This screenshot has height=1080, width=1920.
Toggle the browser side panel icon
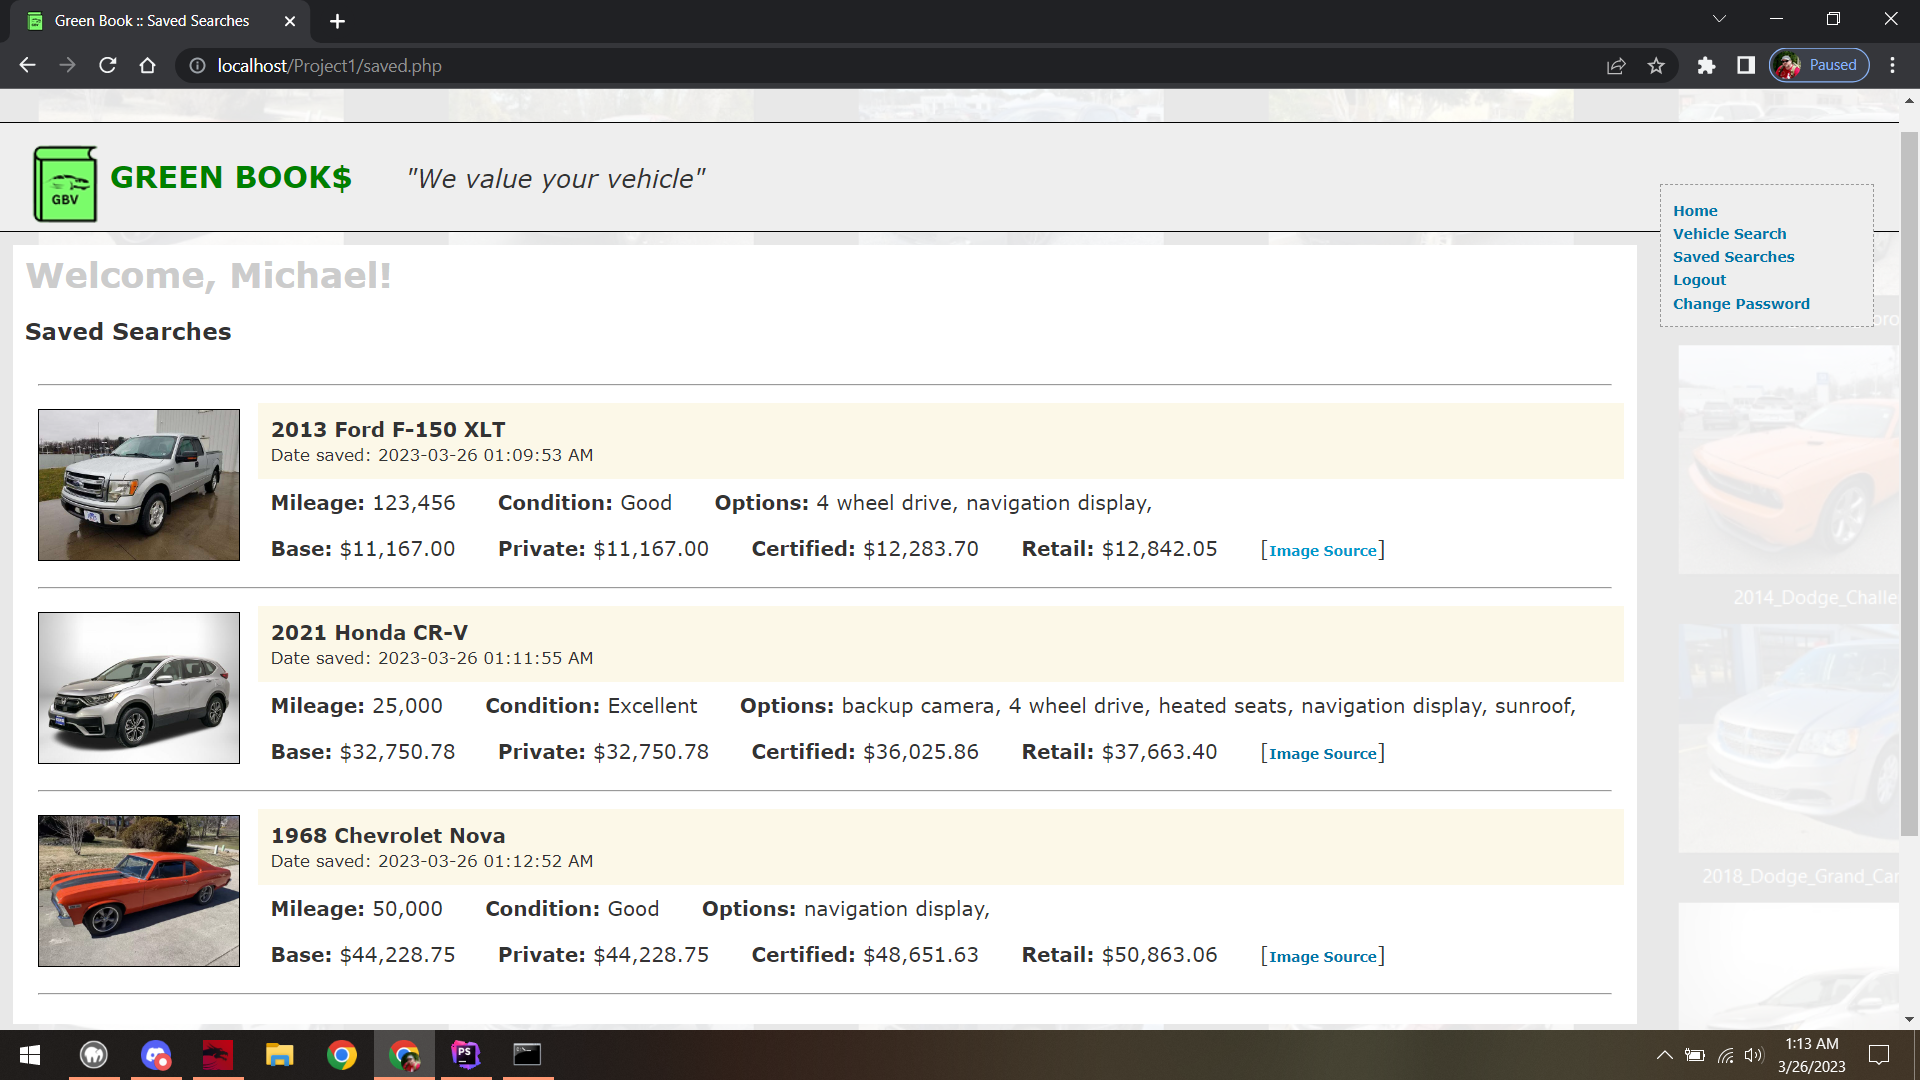point(1746,66)
